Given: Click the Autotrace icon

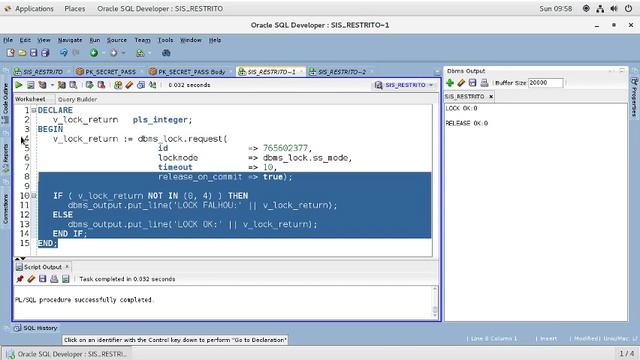Looking at the screenshot, I should pyautogui.click(x=62, y=85).
